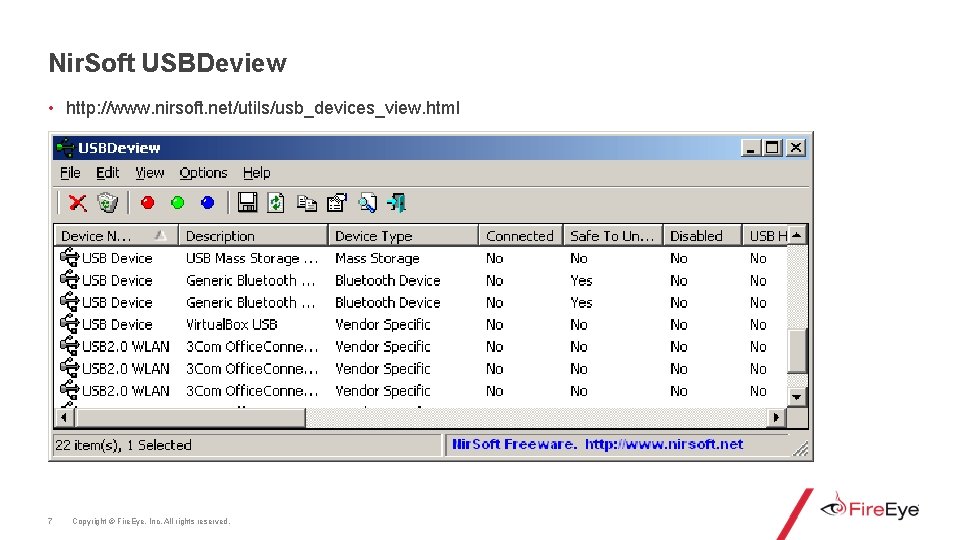This screenshot has height=540, width=960.
Task: Click the red X uninstall device icon
Action: [77, 203]
